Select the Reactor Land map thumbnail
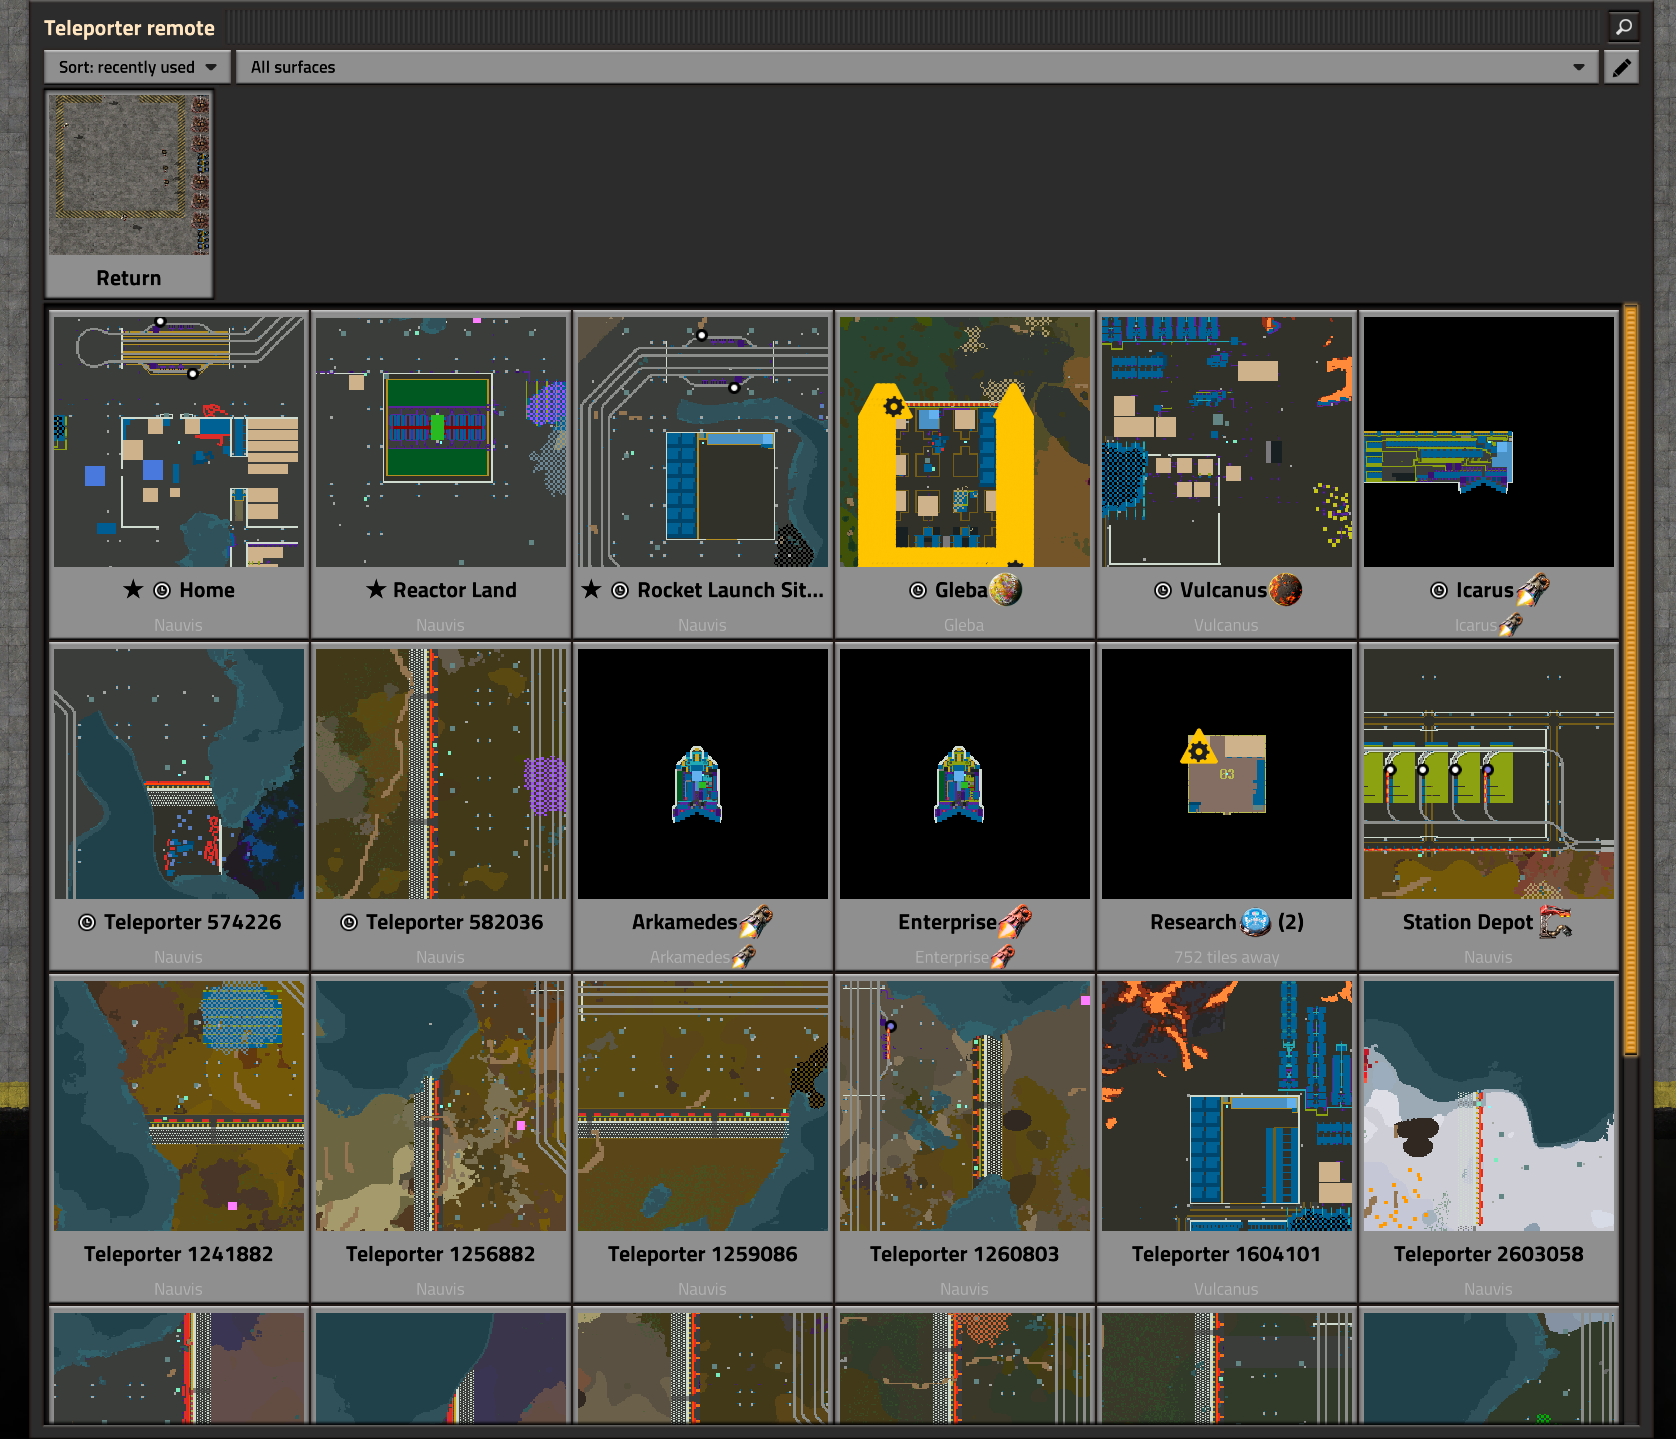 (x=441, y=442)
